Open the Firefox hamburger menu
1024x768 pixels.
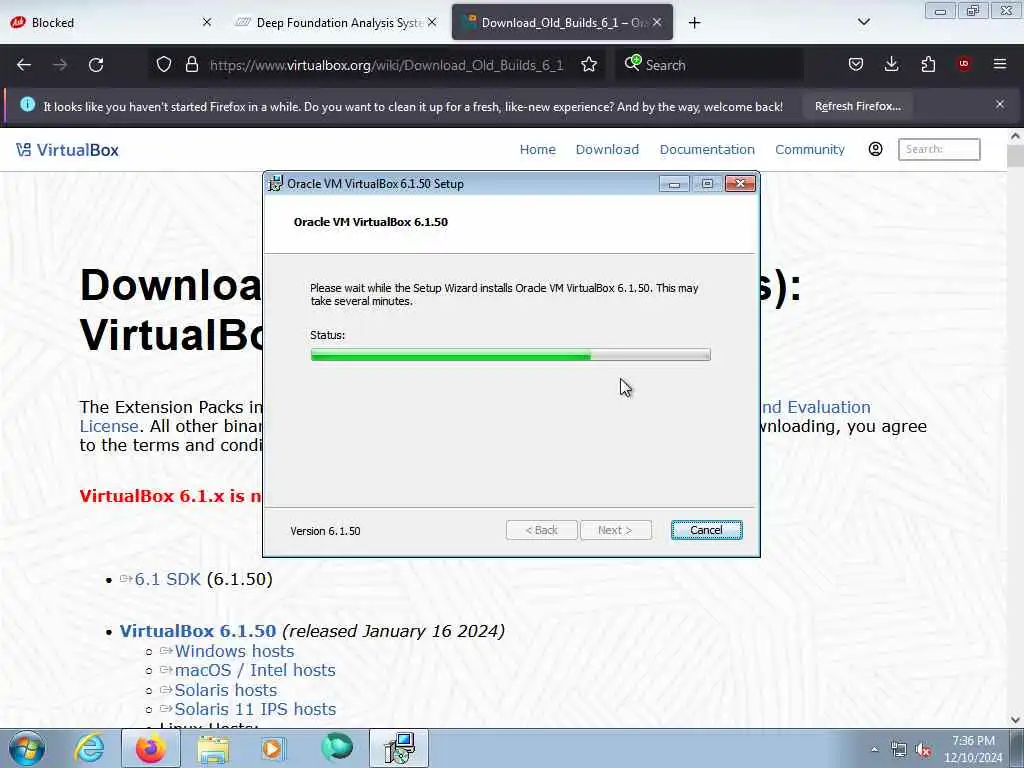(999, 64)
